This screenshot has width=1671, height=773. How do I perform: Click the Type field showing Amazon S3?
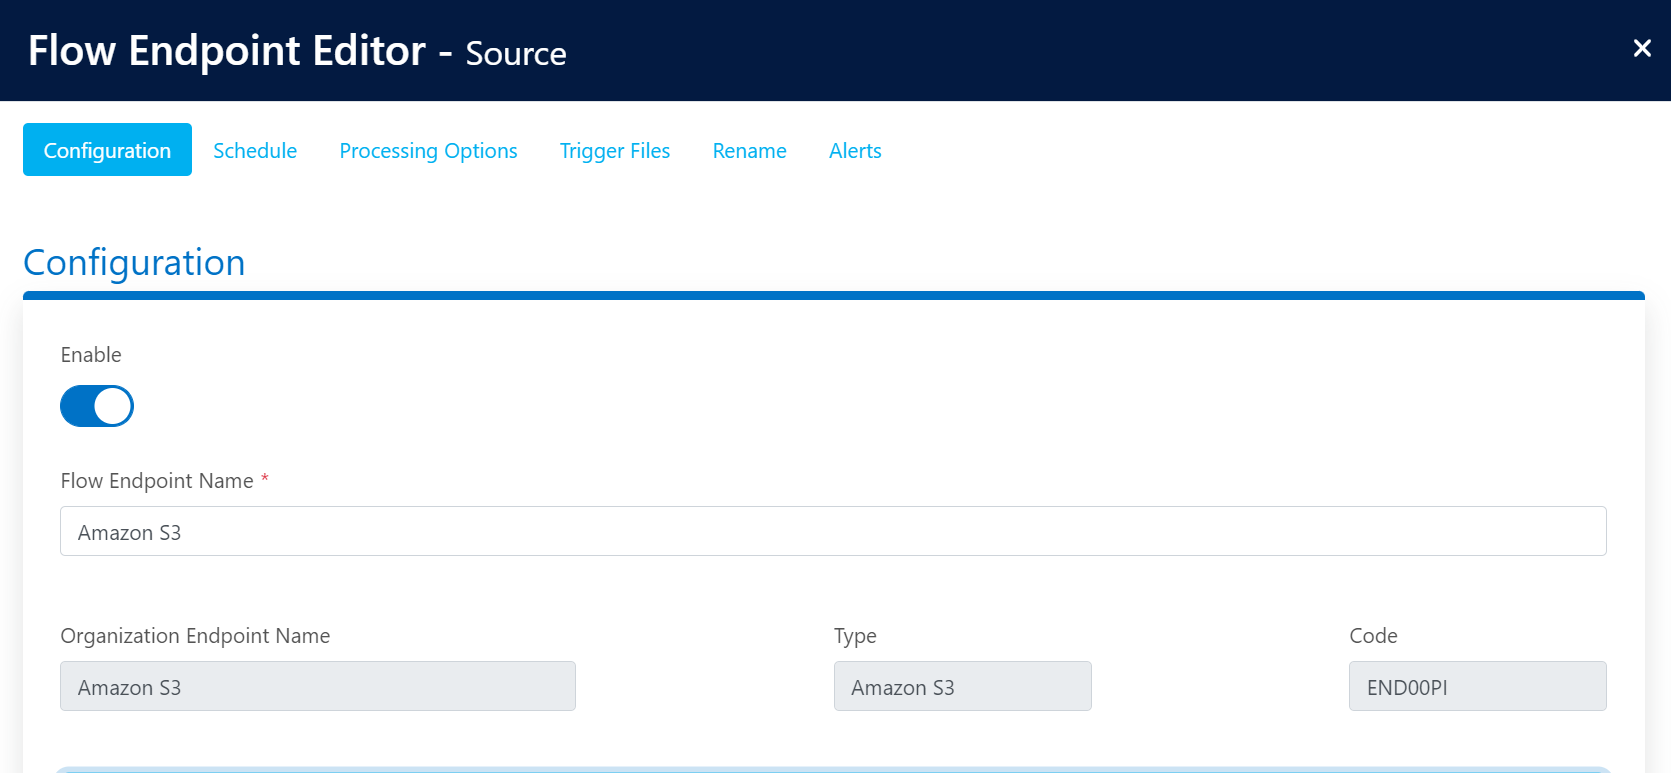tap(963, 686)
